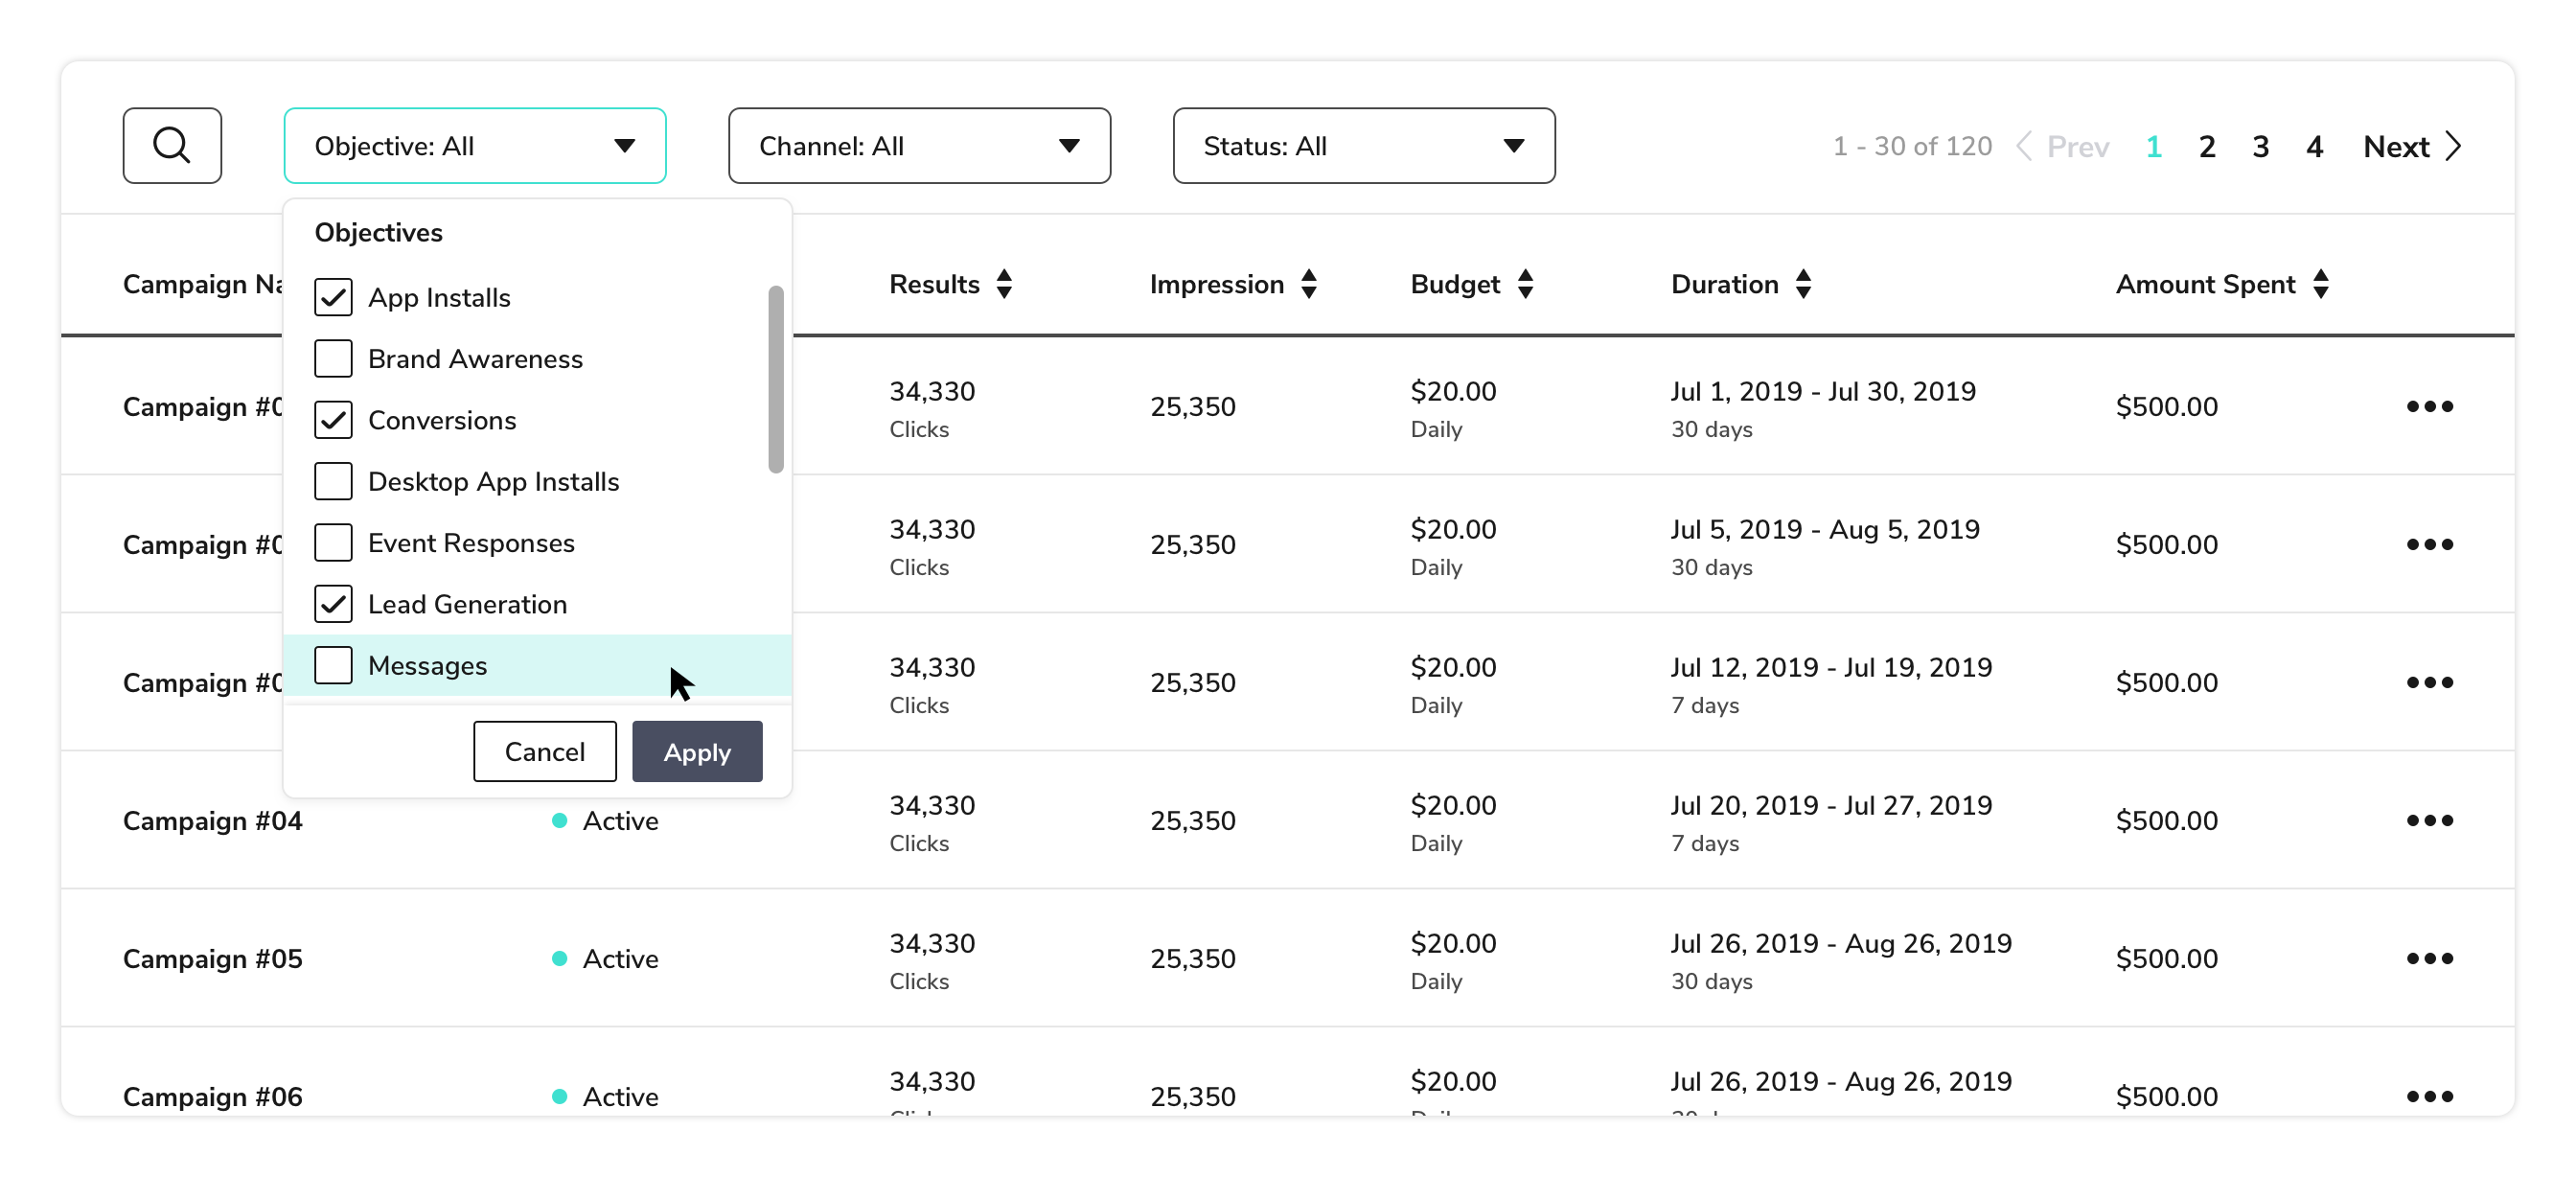Open three-dot menu for Campaign #05 row
Image resolution: width=2576 pixels, height=1177 pixels.
[x=2429, y=959]
